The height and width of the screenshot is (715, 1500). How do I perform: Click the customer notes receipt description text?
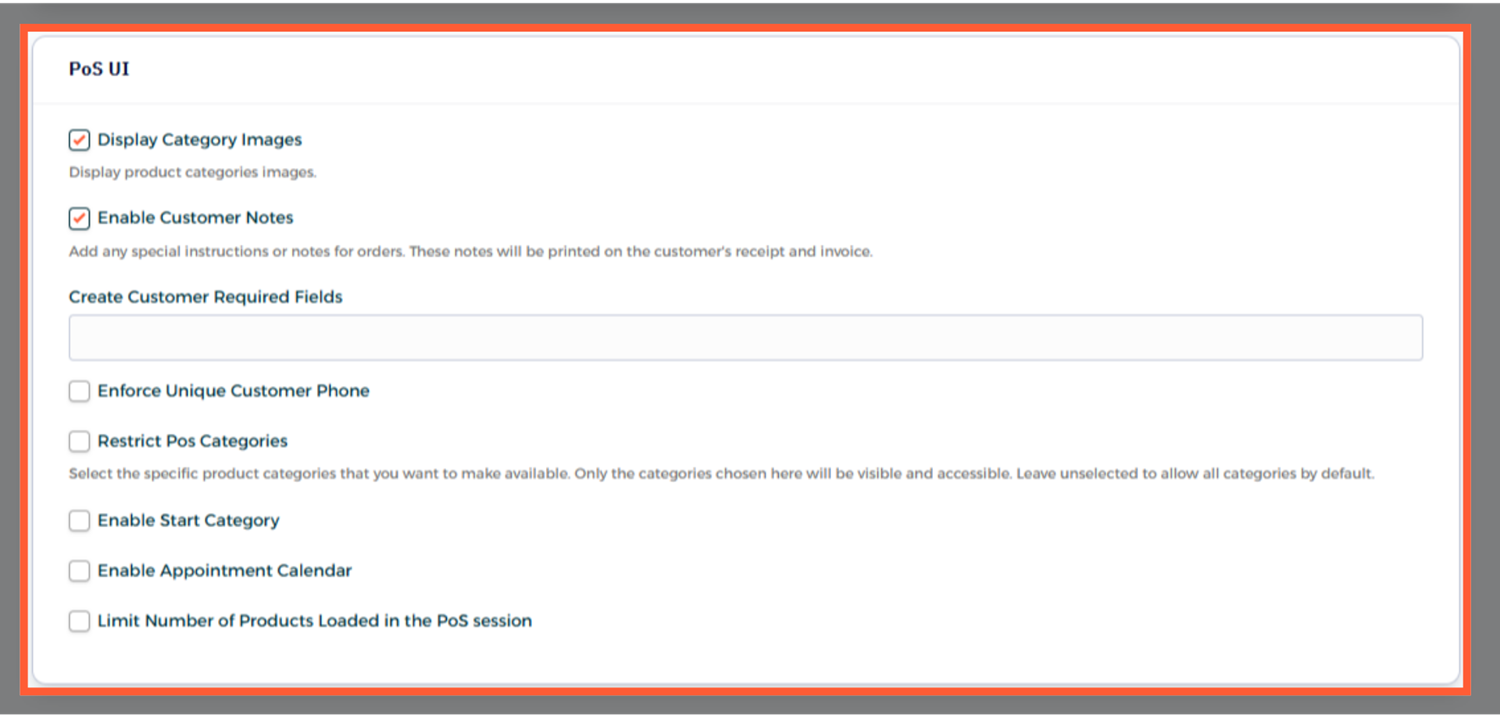[470, 252]
